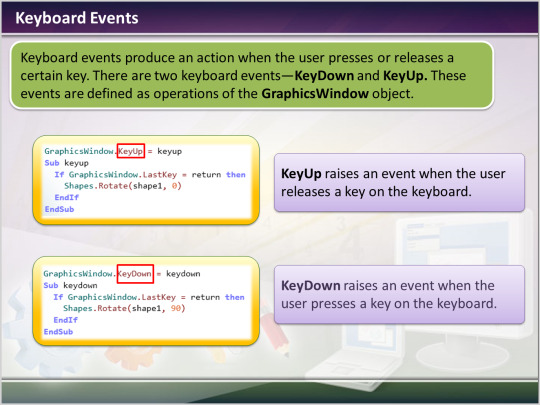Click the bold KeyDown text in green box
540x405 pixels.
(x=324, y=75)
